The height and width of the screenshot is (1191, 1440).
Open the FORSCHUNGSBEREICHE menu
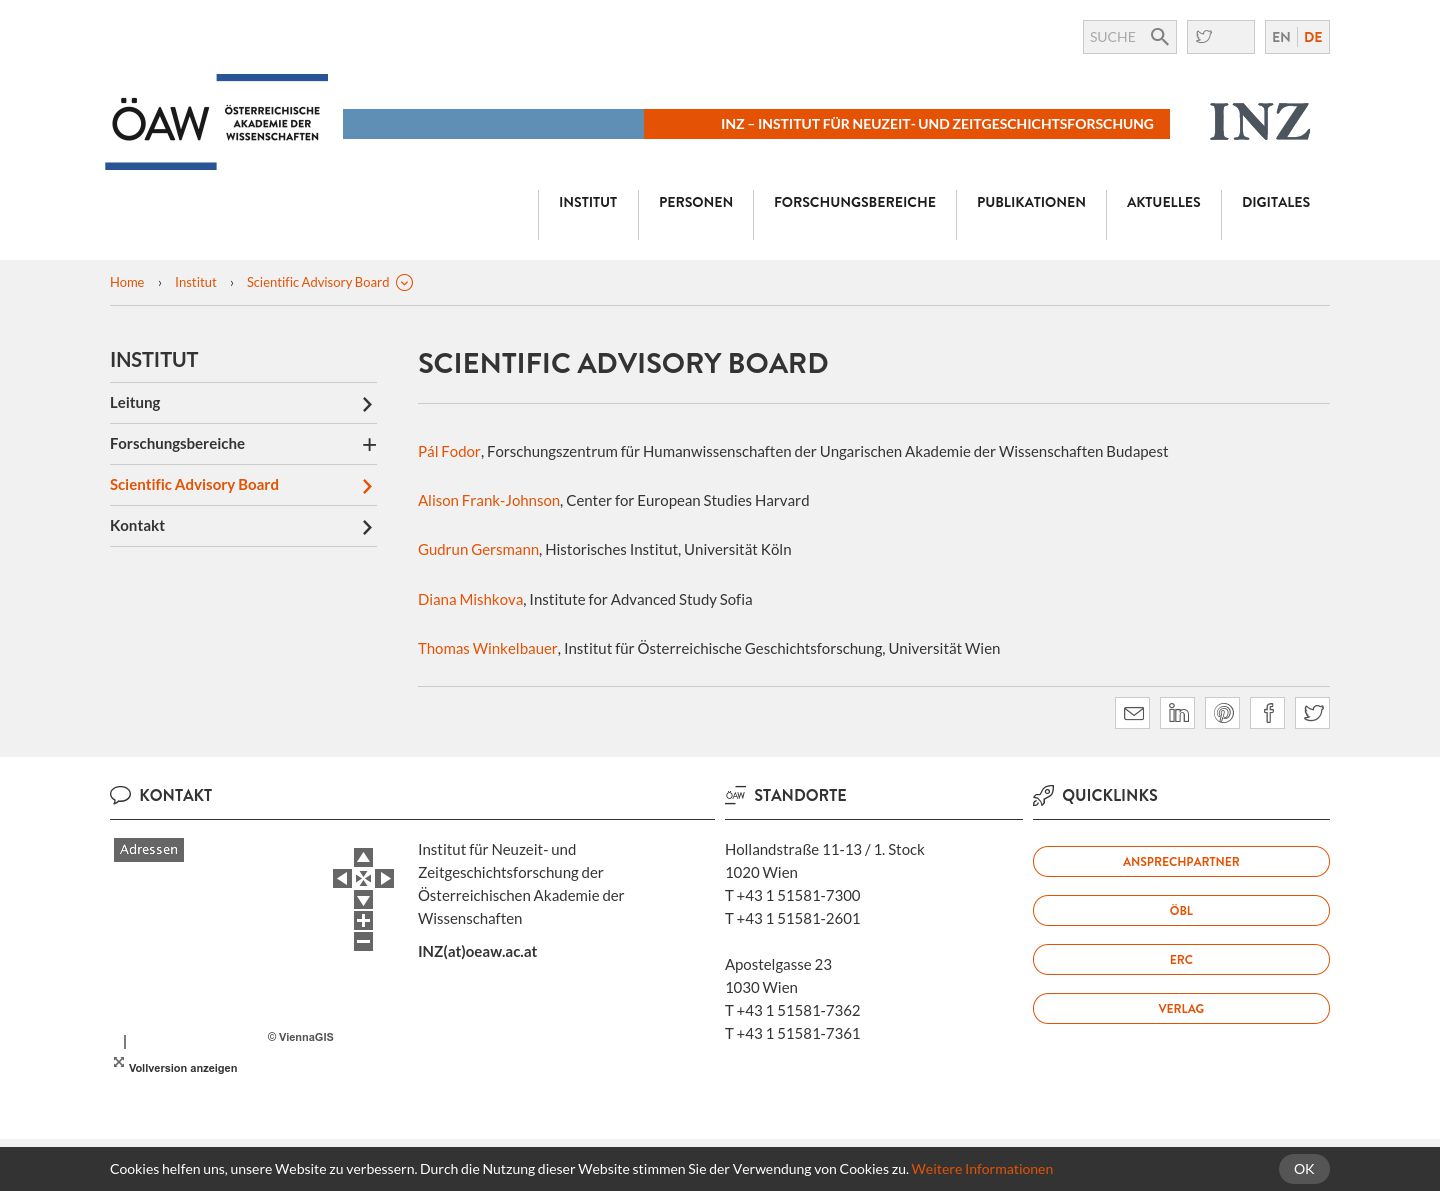coord(855,202)
